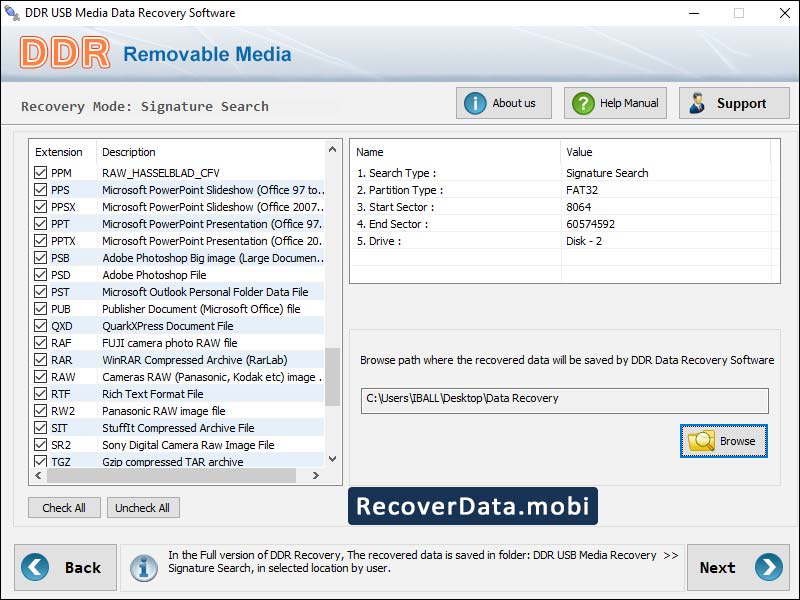Uncheck the RAF extension checkbox
800x600 pixels.
(40, 343)
